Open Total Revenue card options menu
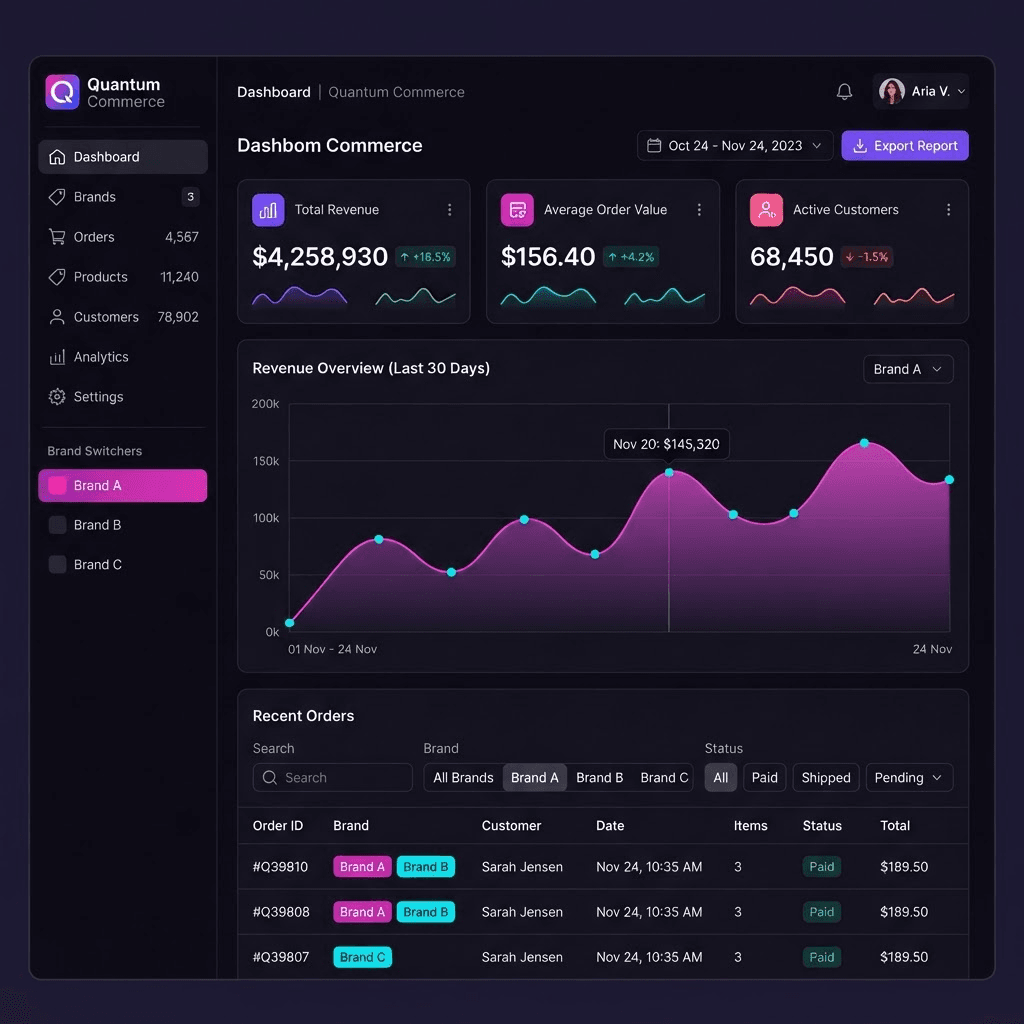 click(x=449, y=210)
